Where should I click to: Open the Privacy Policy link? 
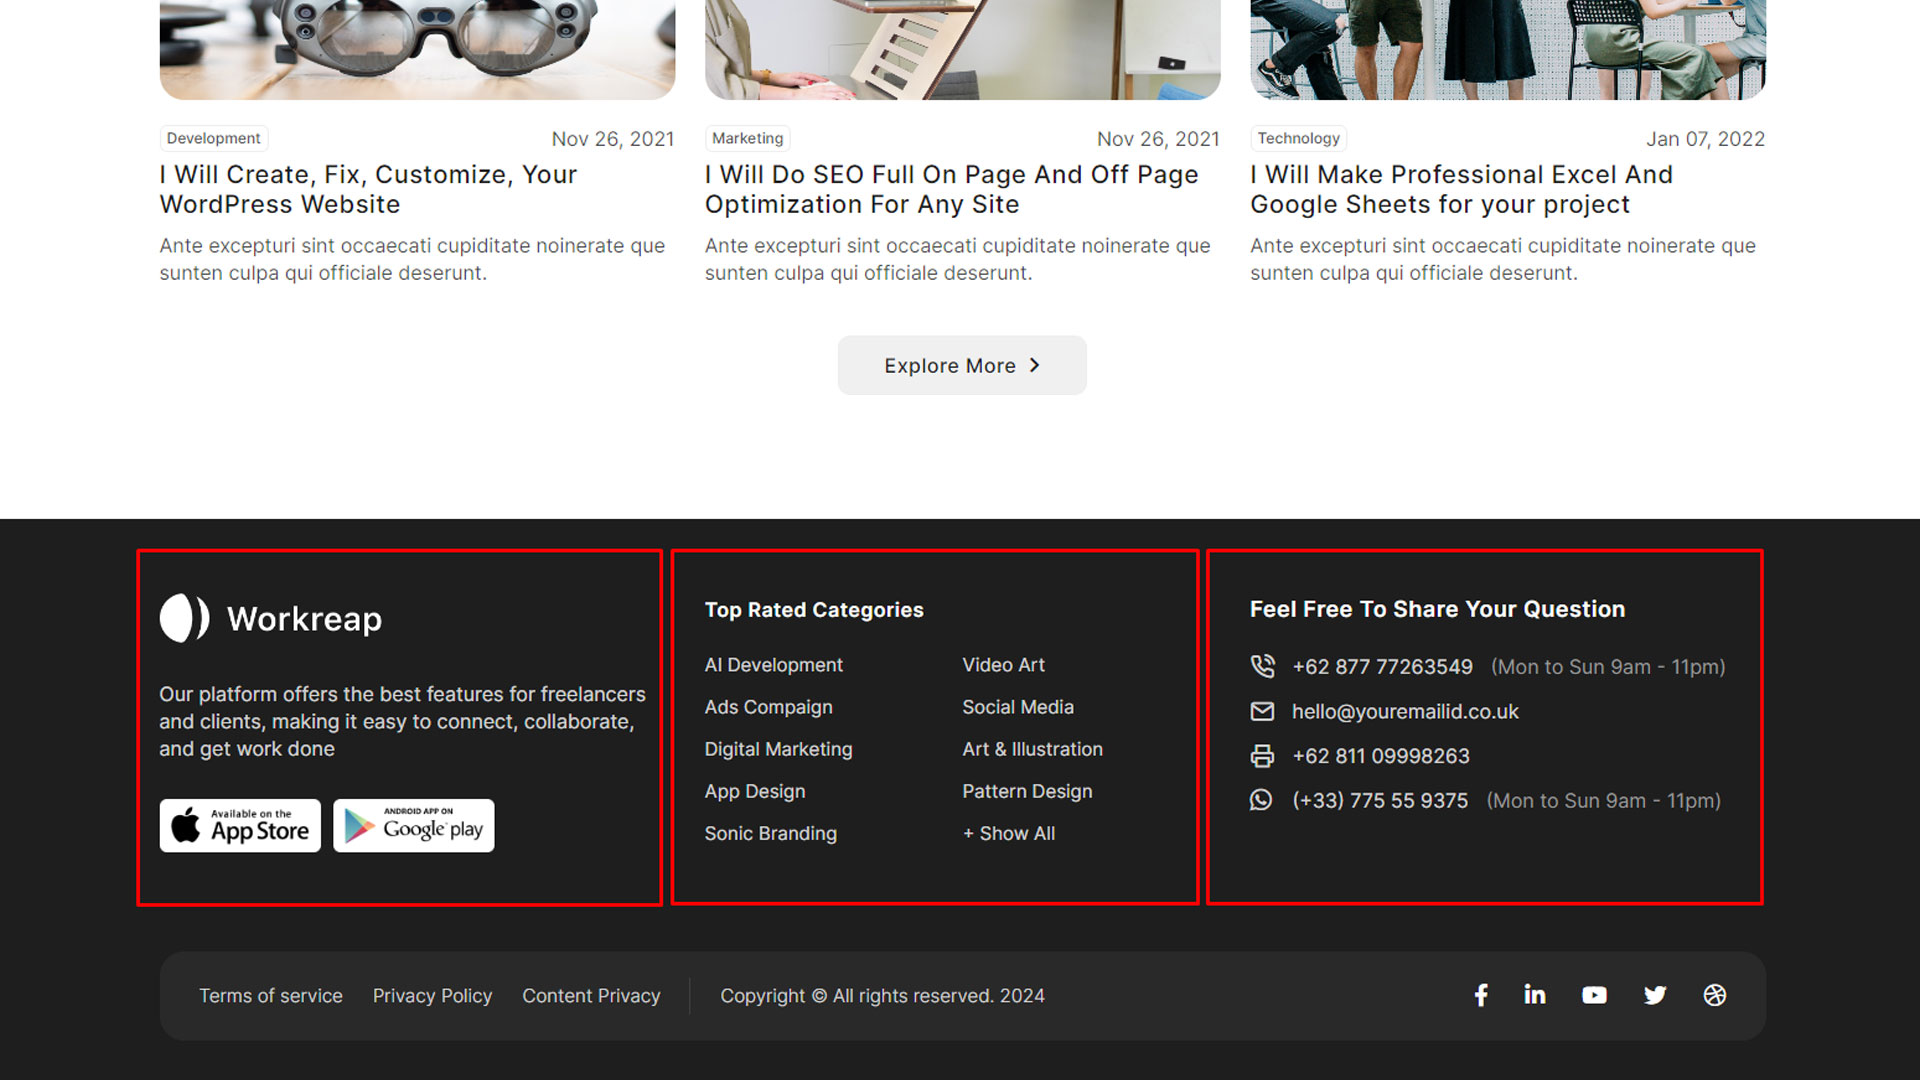click(x=432, y=996)
